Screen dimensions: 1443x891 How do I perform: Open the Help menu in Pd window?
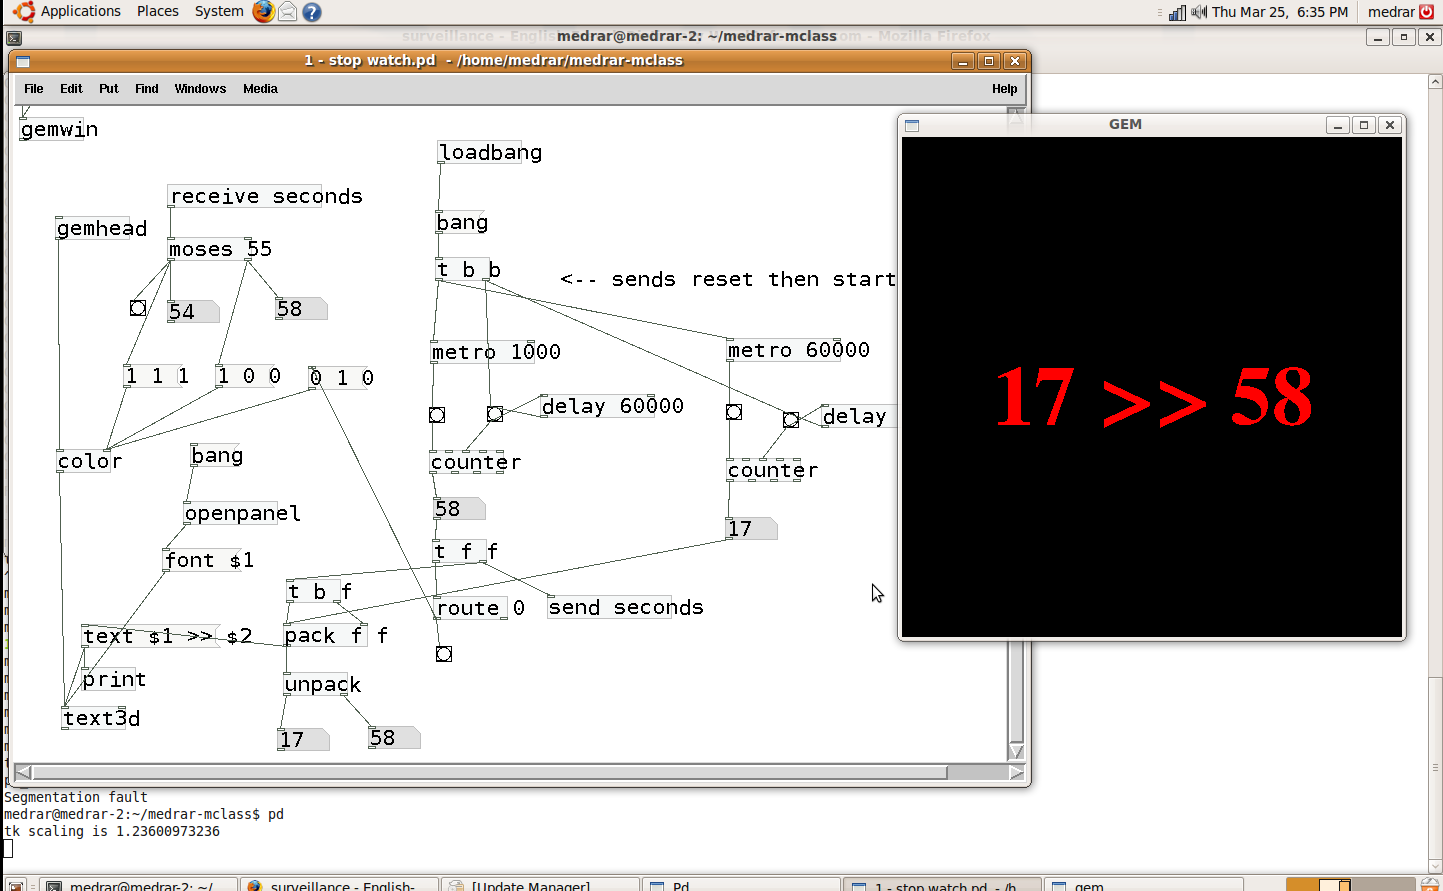tap(1004, 89)
